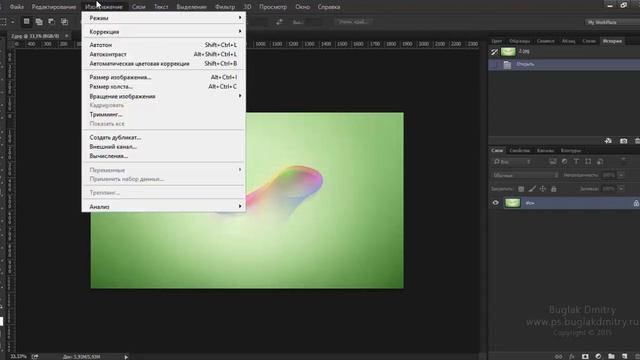Filter layers by adjustment layer type
The image size is (640, 360).
[564, 162]
